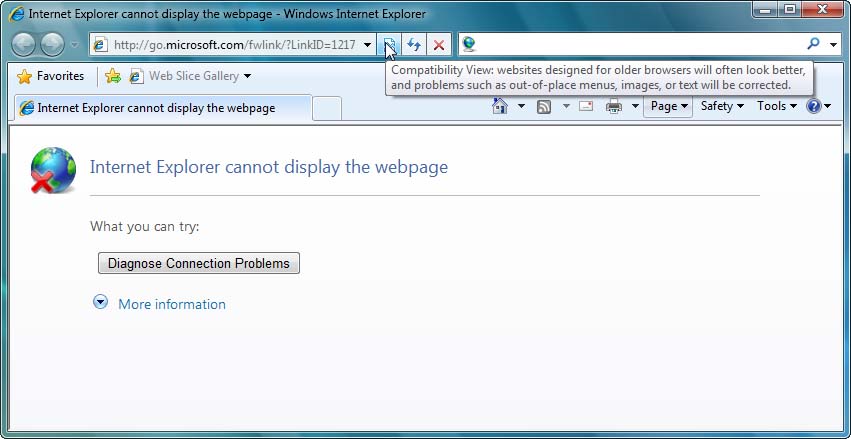Minimize the Internet Explorer window
851x439 pixels.
[x=765, y=10]
